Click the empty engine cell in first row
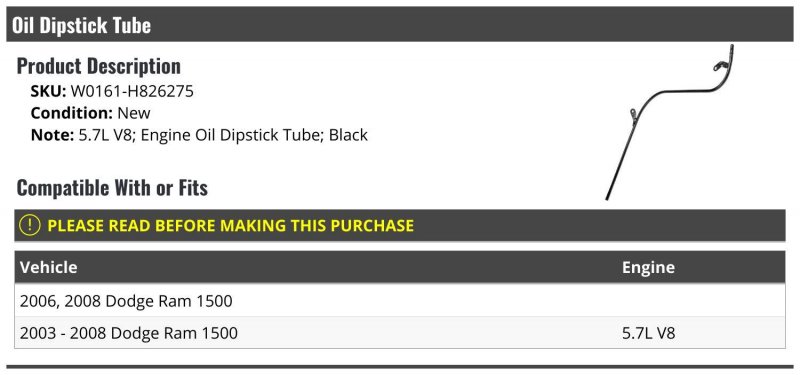Screen dimensions: 800x375 click(x=702, y=301)
